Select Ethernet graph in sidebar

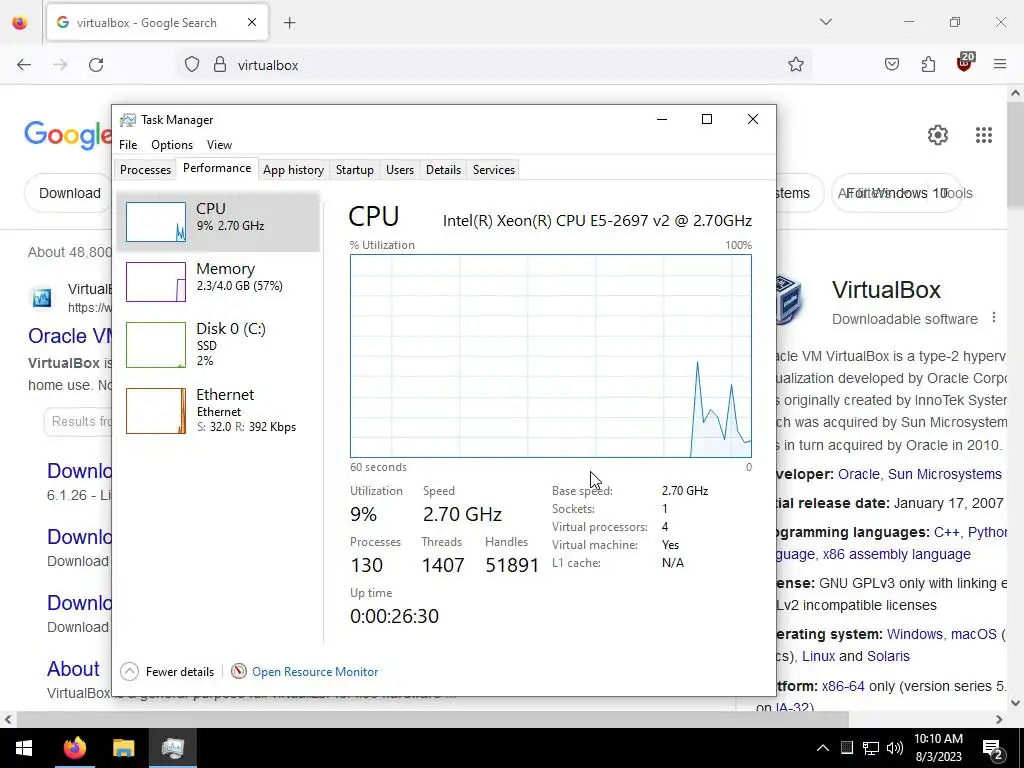tap(218, 411)
